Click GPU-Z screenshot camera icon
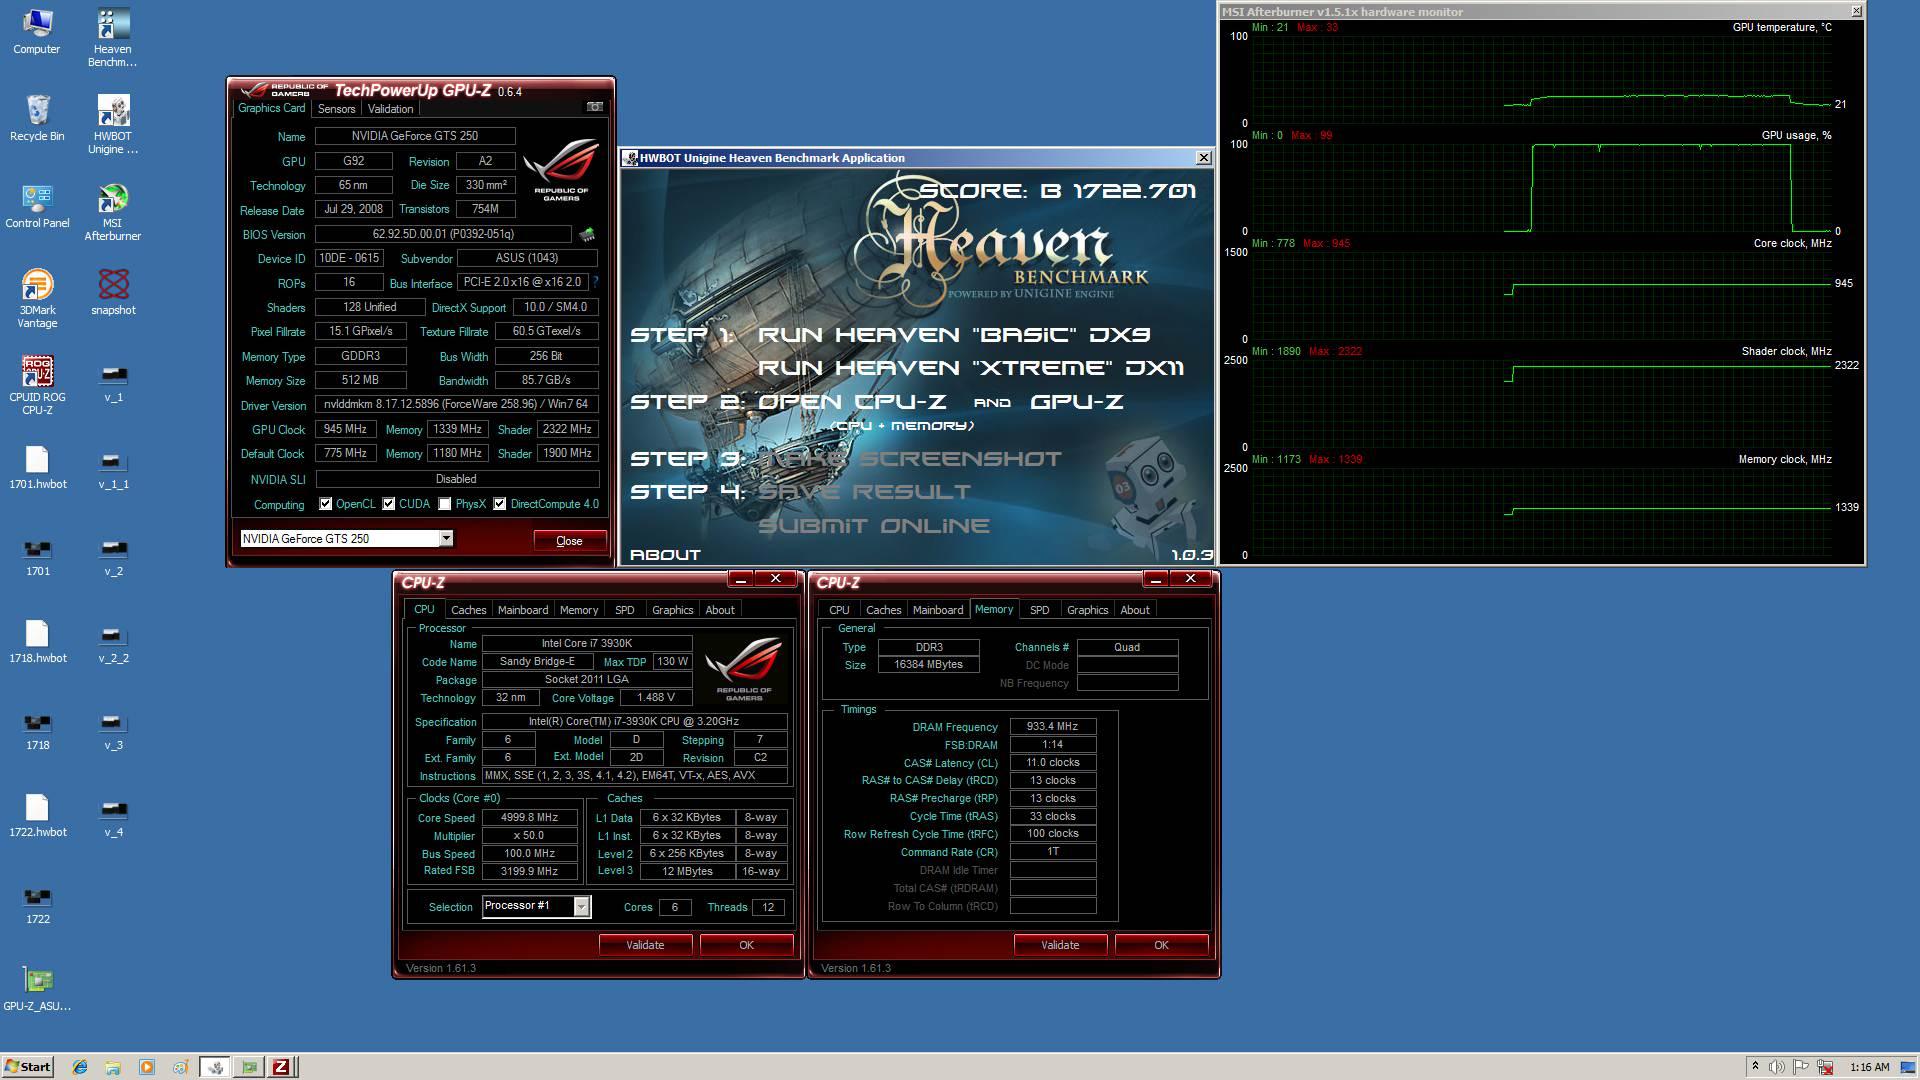The width and height of the screenshot is (1920, 1080). pyautogui.click(x=594, y=107)
